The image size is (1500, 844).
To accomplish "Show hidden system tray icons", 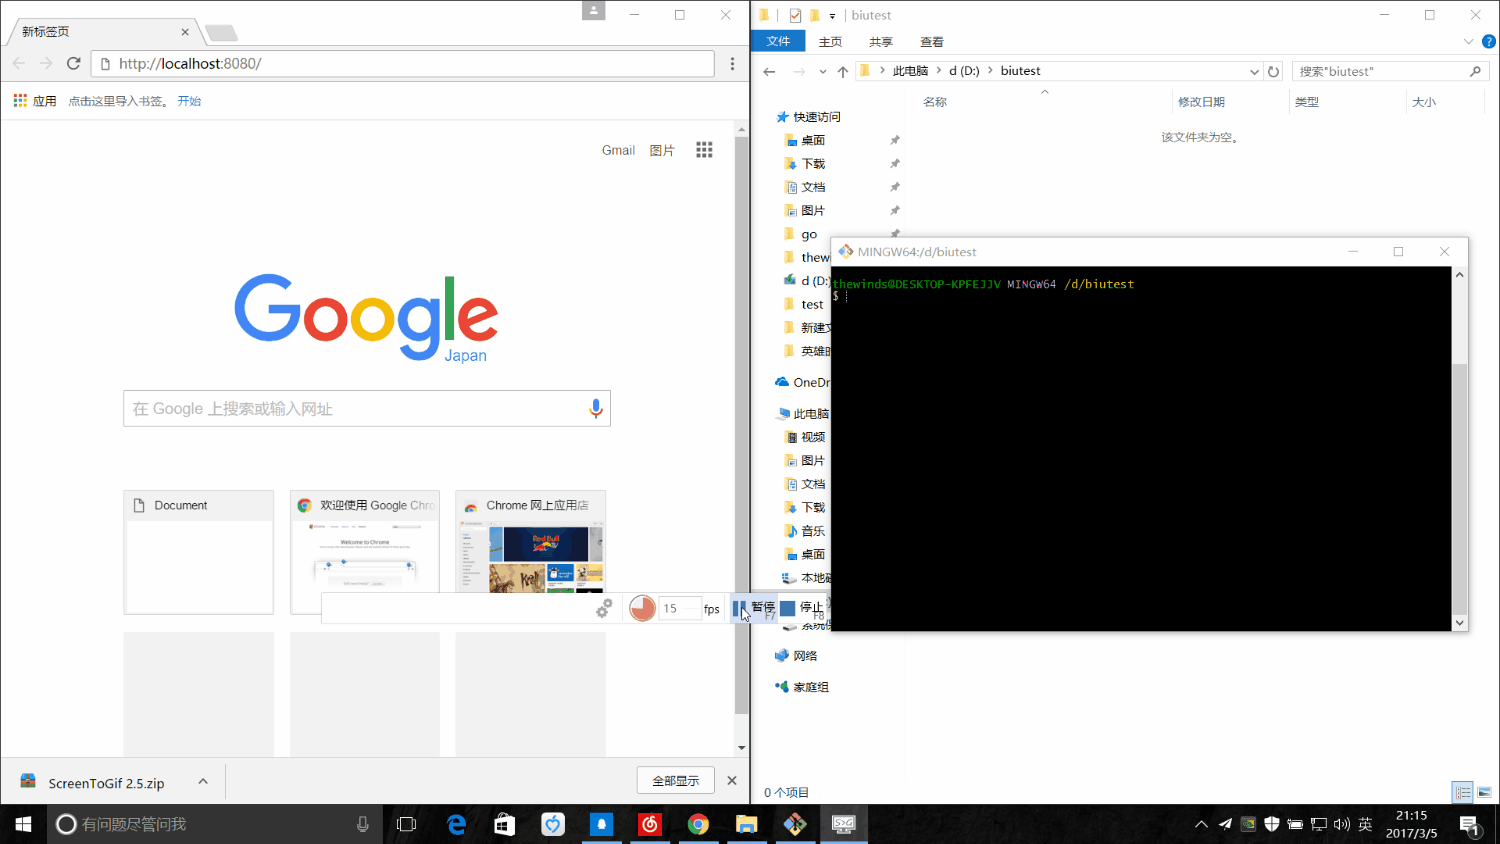I will [x=1201, y=824].
